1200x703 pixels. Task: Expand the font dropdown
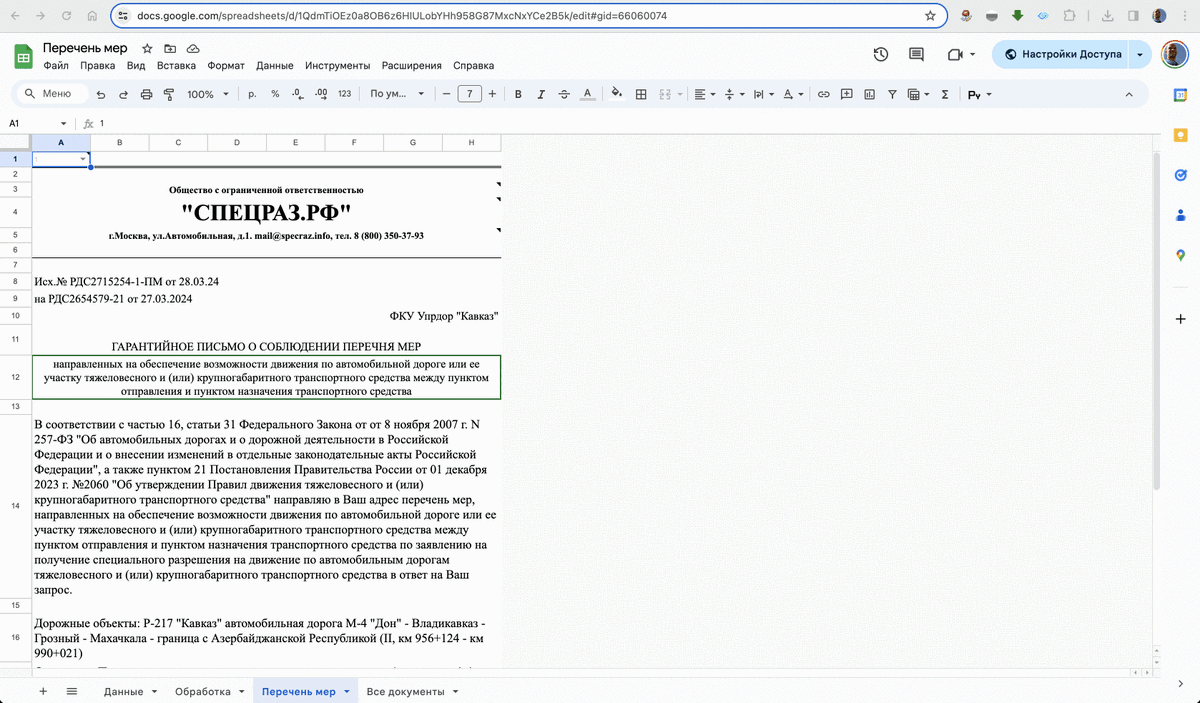coord(397,94)
